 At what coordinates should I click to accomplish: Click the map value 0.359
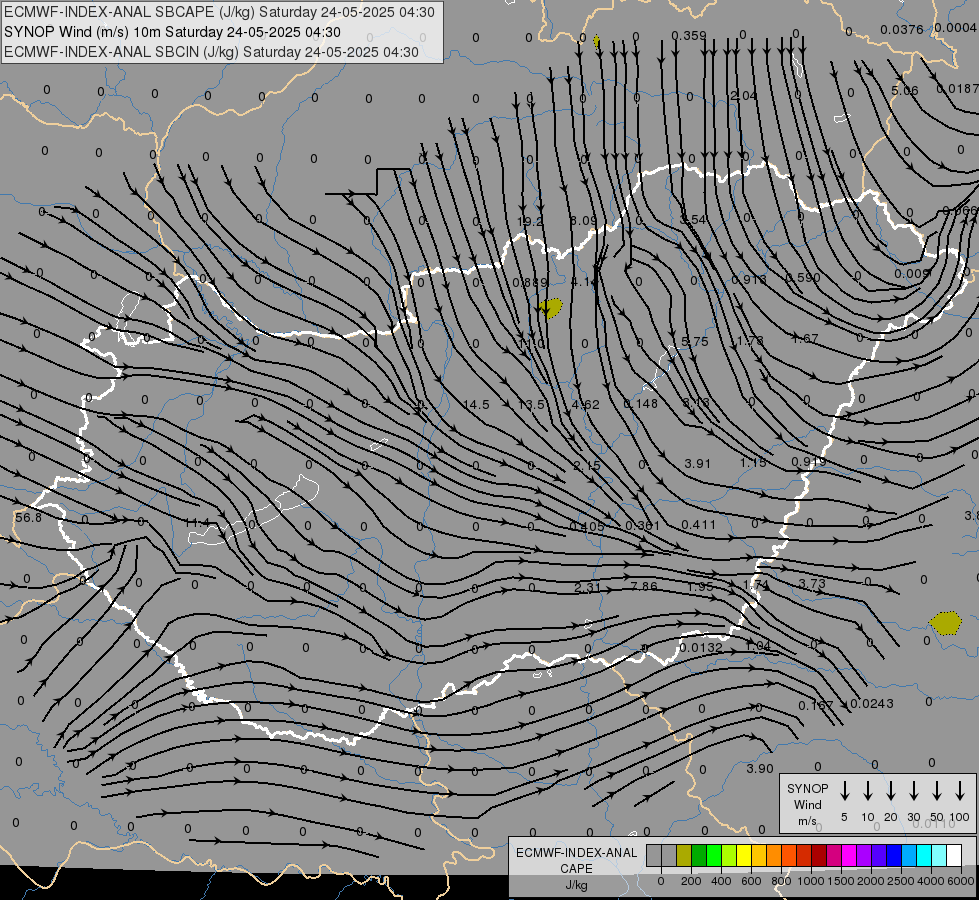point(689,36)
